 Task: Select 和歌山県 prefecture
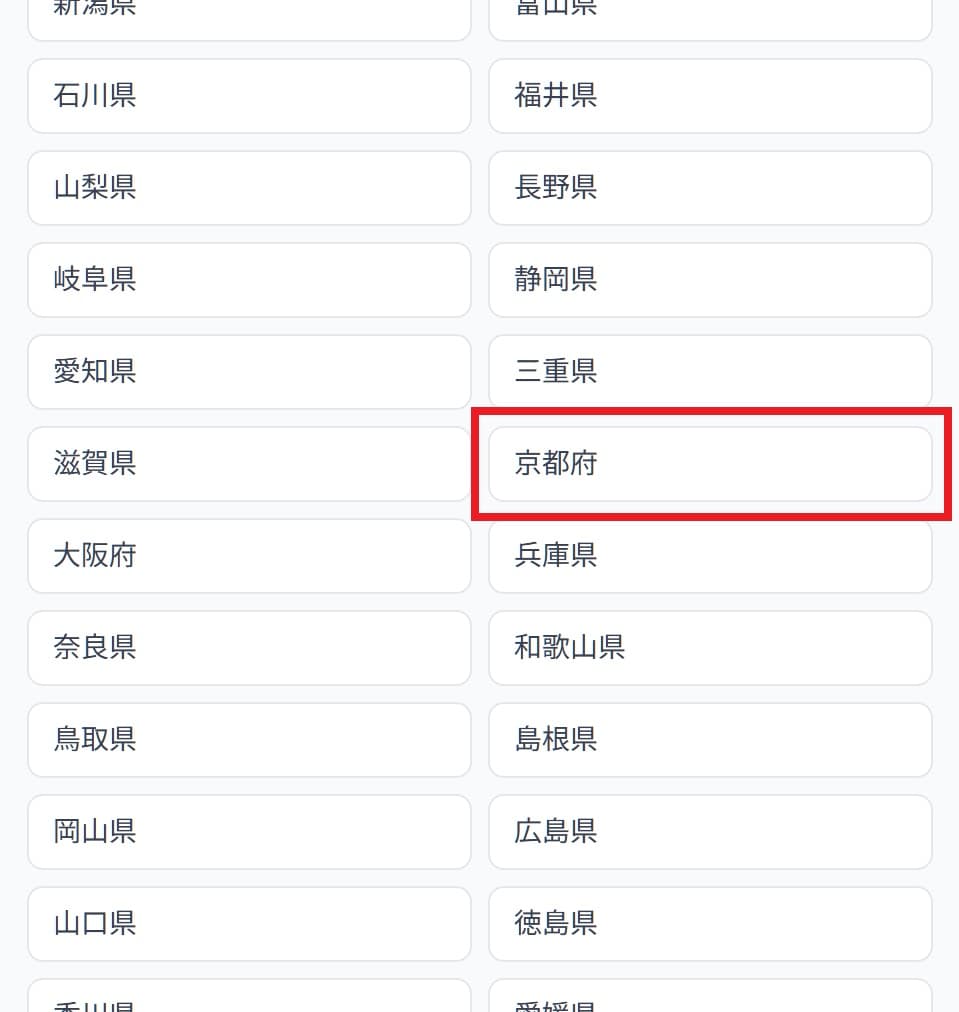[x=710, y=648]
